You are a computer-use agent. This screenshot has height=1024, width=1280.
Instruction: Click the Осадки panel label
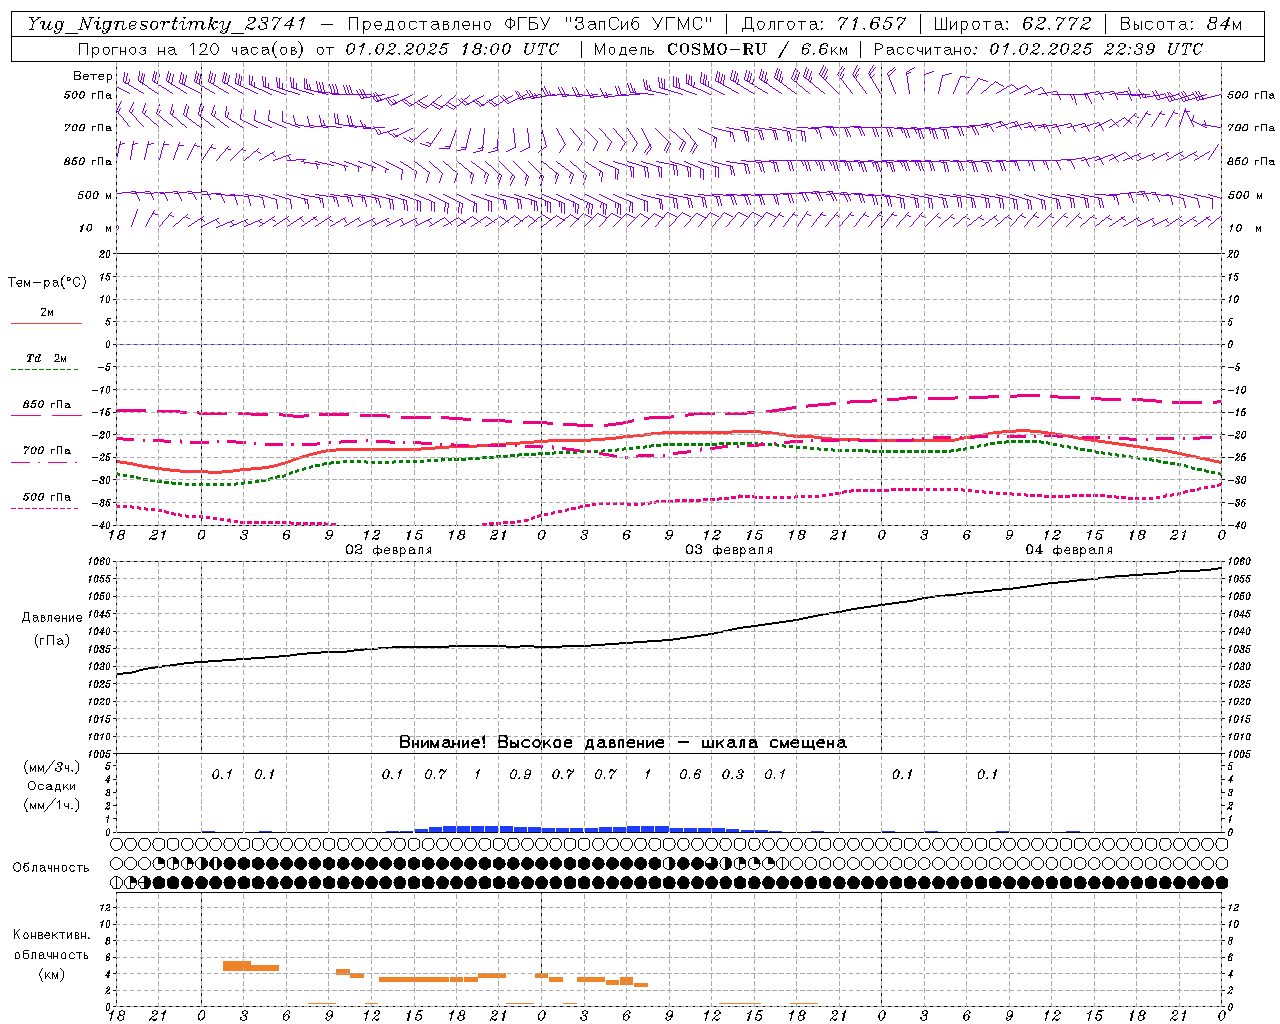click(x=52, y=786)
